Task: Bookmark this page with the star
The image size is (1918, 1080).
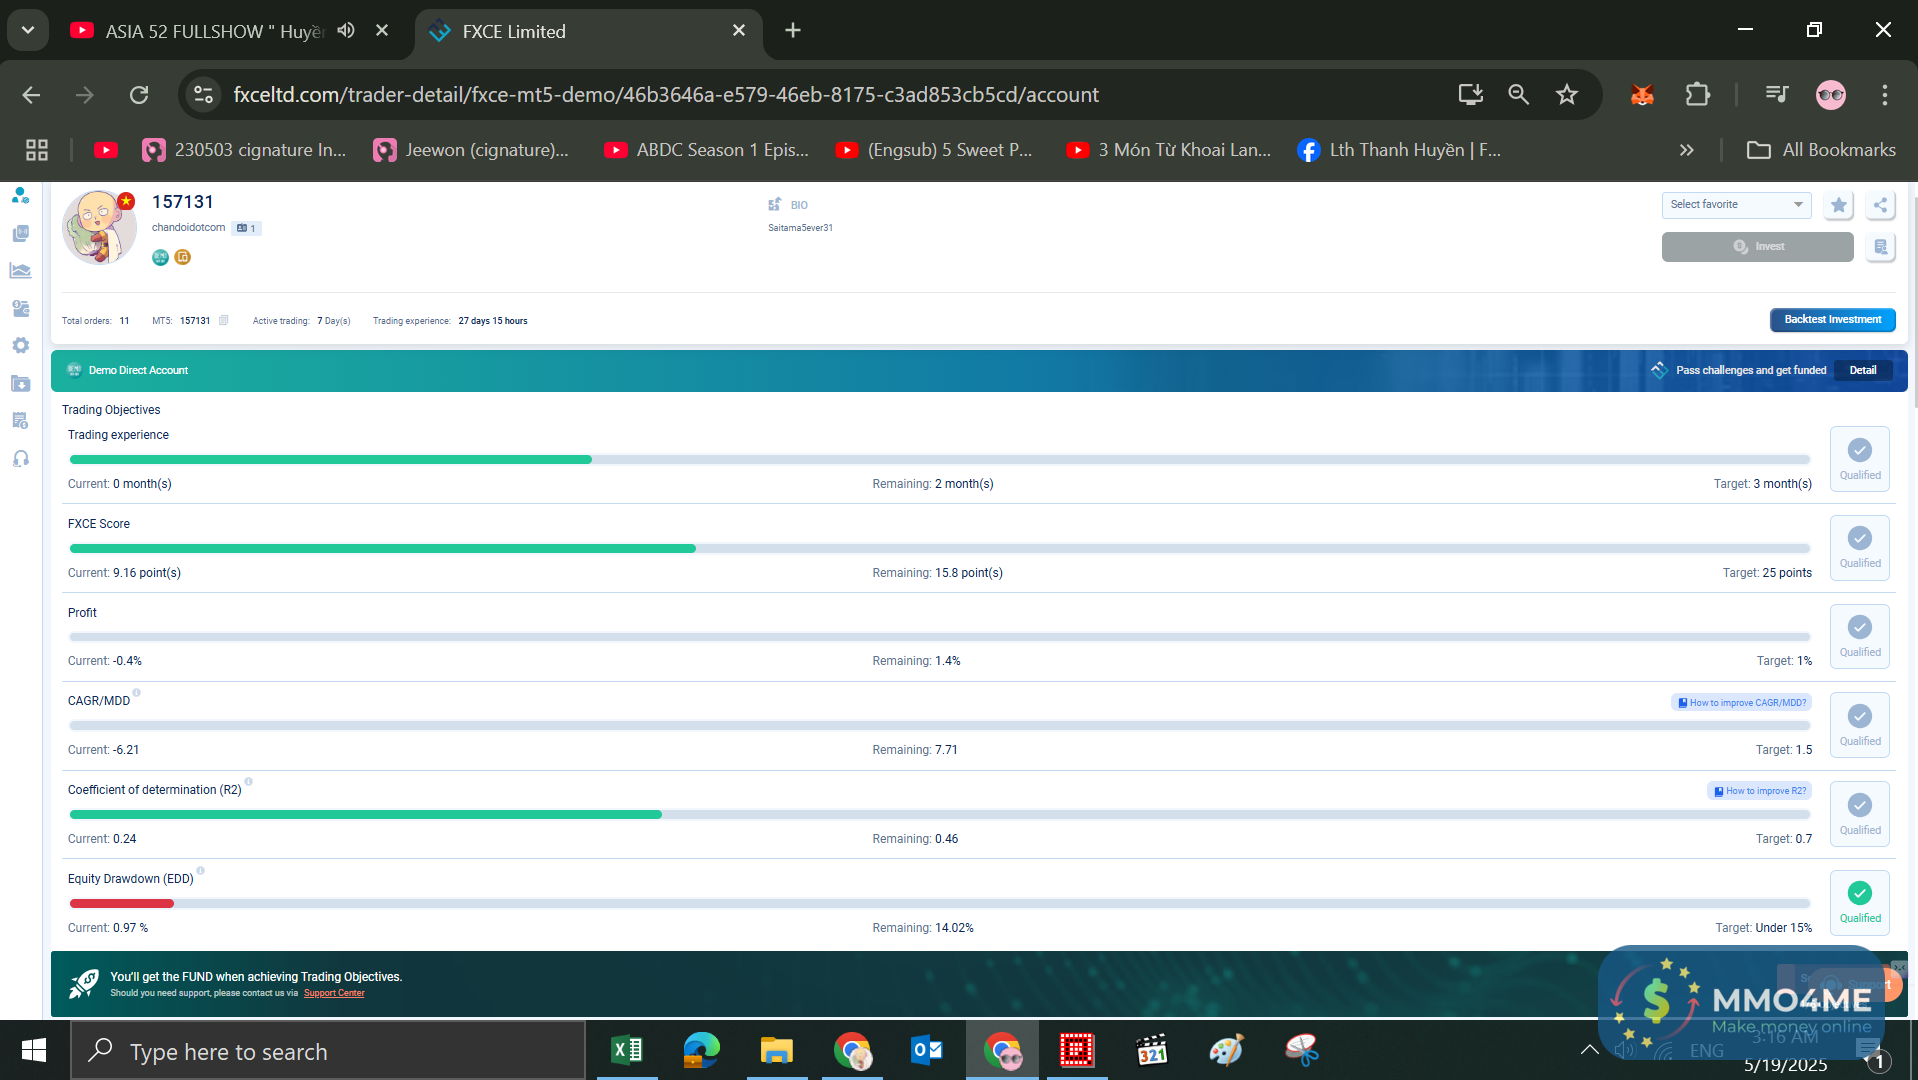Action: (x=1566, y=95)
